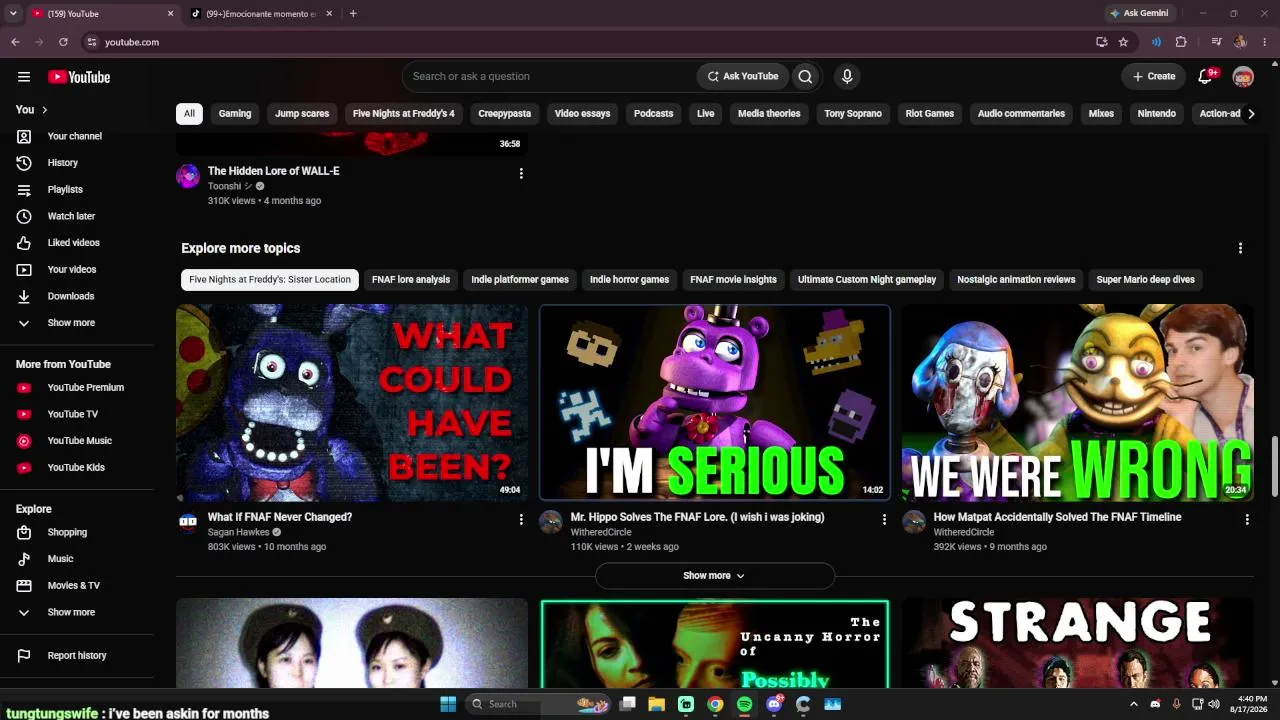Go to YouTube home via the logo

(x=79, y=77)
